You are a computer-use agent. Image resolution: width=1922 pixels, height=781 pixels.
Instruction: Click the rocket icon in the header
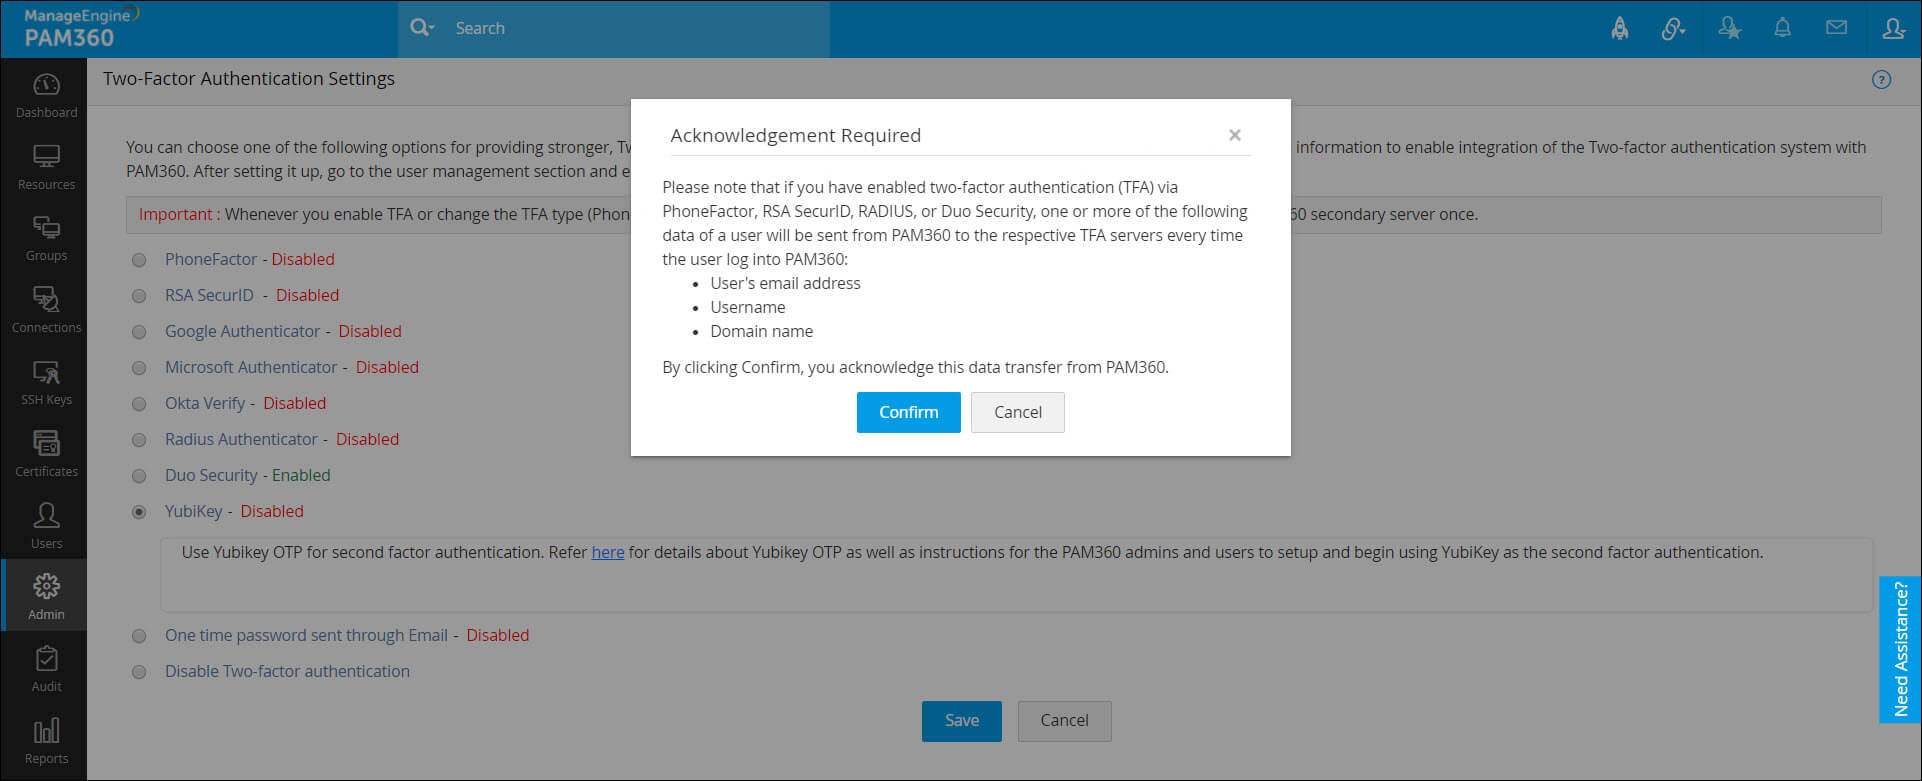point(1620,29)
